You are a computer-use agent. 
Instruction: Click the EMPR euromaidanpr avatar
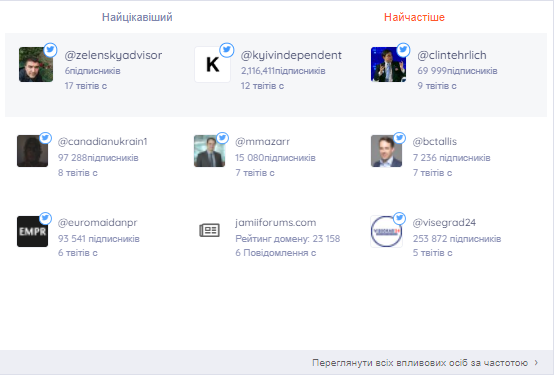[x=32, y=231]
